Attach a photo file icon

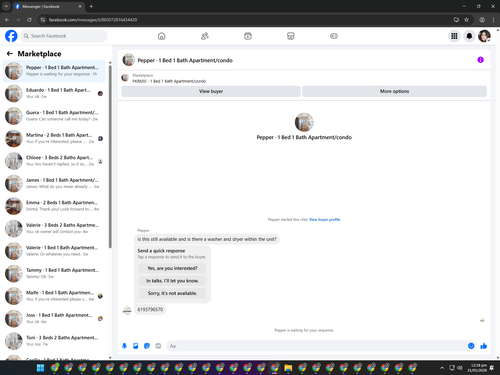pos(136,346)
